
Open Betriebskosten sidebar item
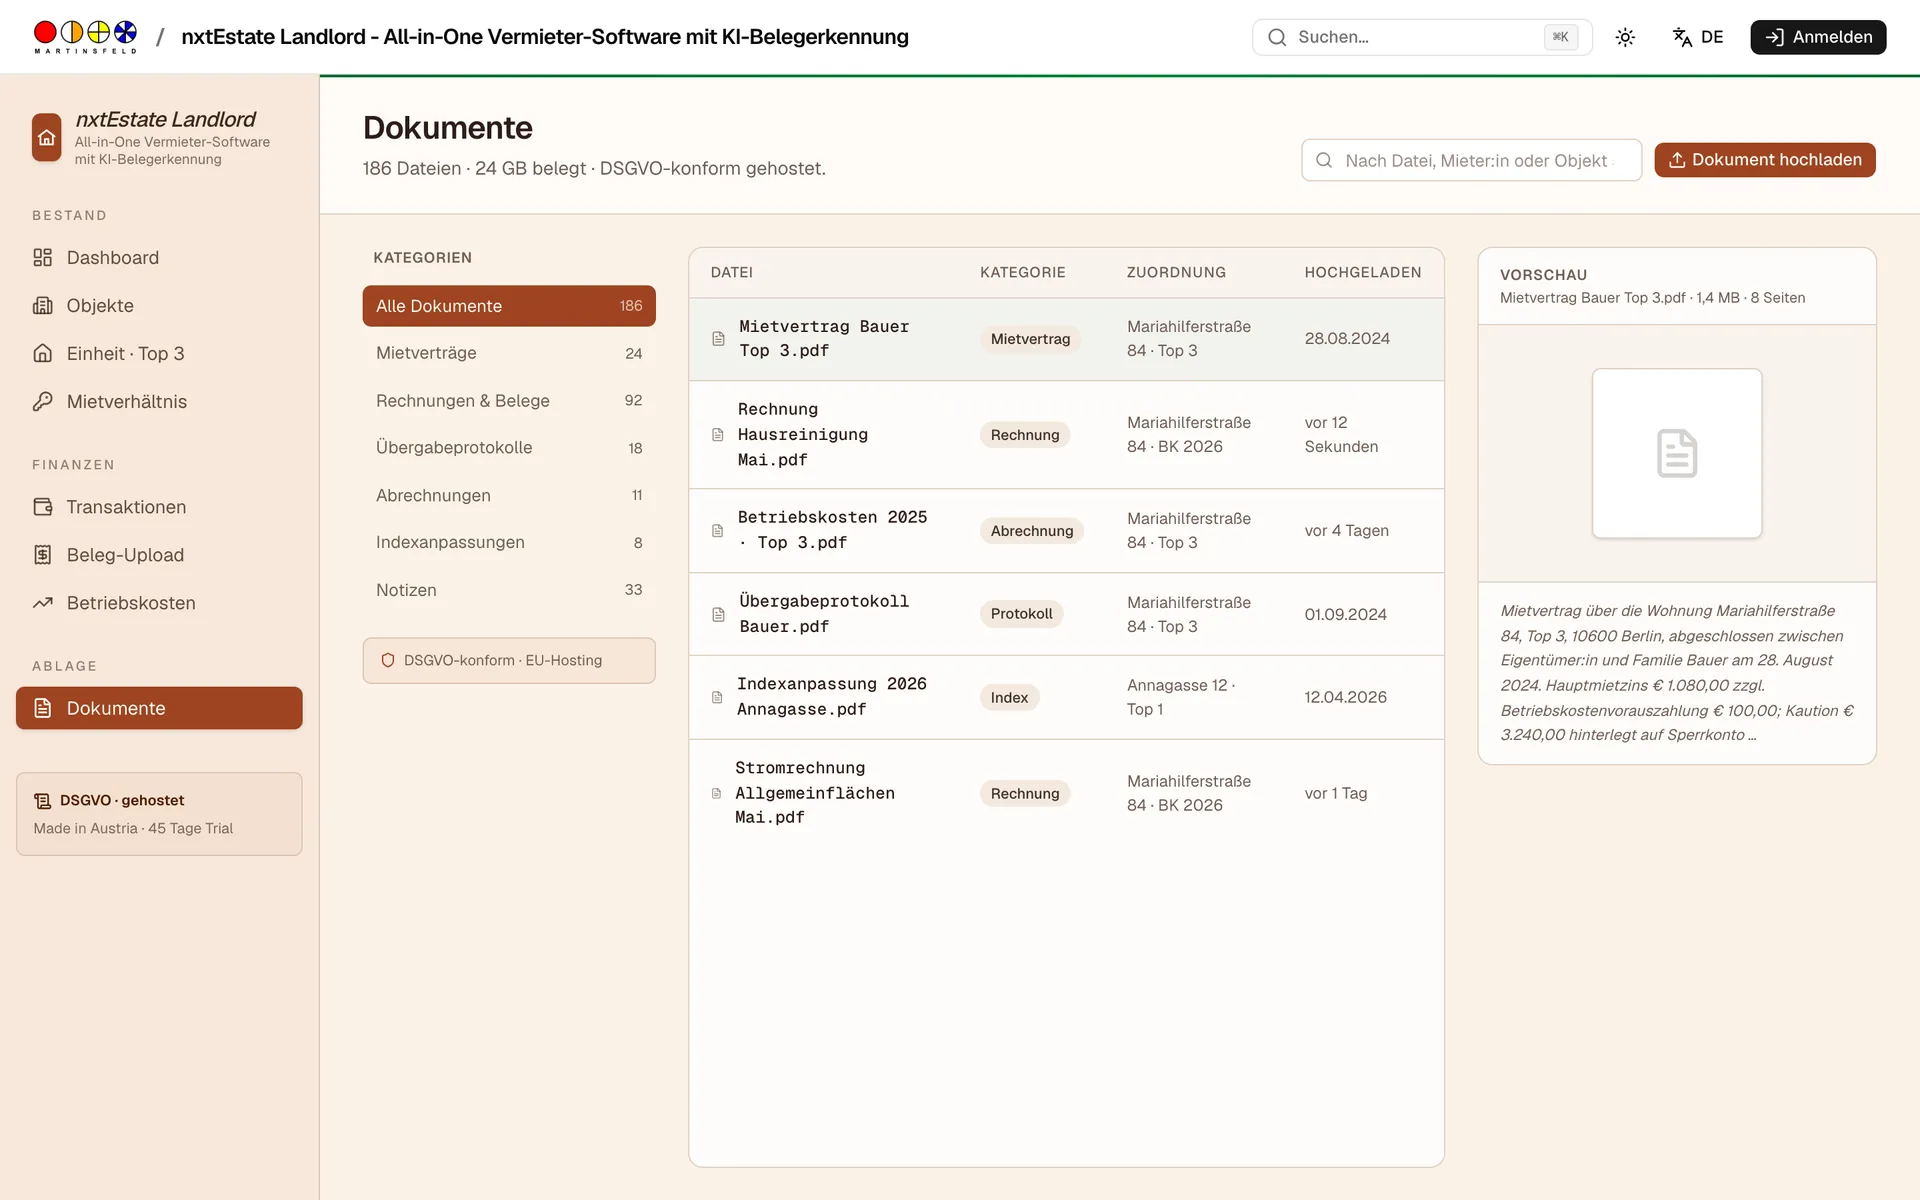tap(159, 603)
